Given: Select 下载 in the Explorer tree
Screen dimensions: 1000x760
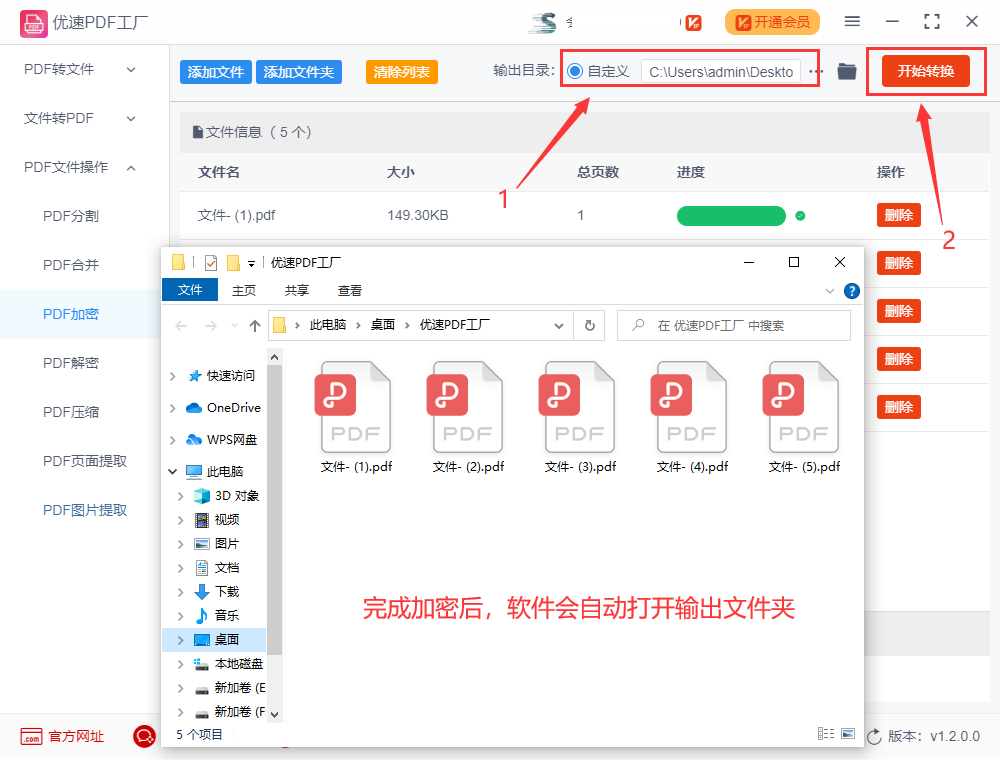Looking at the screenshot, I should click(x=227, y=592).
